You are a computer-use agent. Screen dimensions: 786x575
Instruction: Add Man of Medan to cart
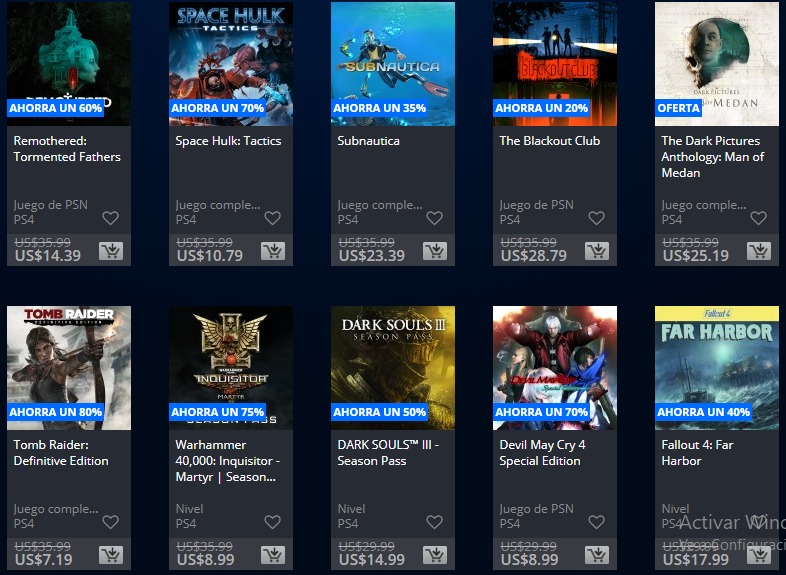tap(758, 251)
